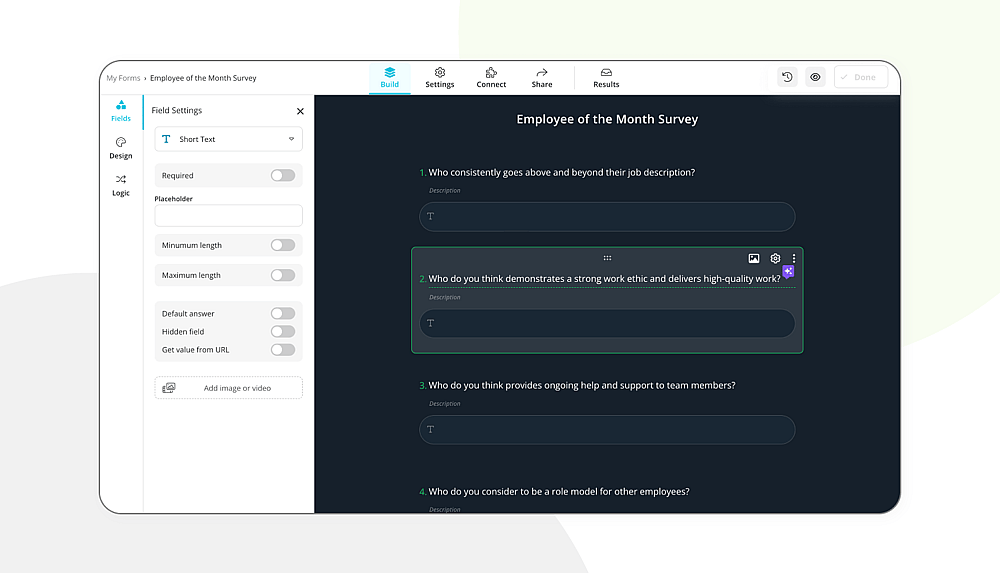This screenshot has width=1000, height=573.
Task: Enable the Maximum length toggle
Action: pyautogui.click(x=283, y=275)
